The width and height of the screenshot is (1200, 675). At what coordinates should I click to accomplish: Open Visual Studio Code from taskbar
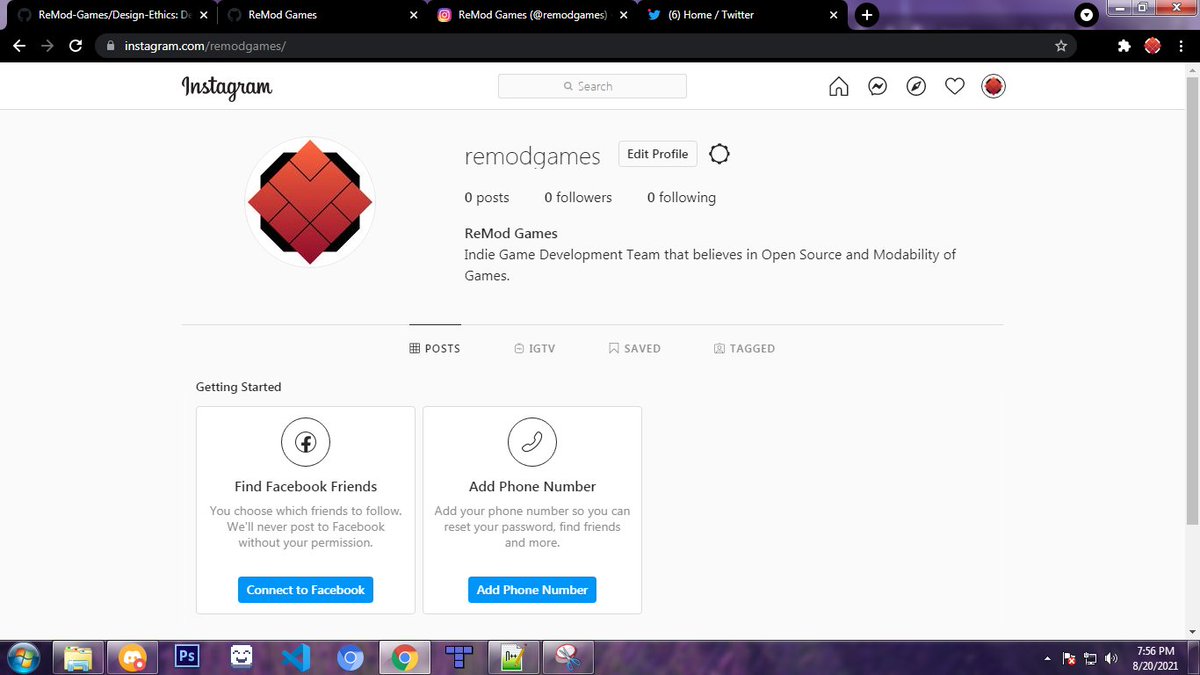click(296, 657)
